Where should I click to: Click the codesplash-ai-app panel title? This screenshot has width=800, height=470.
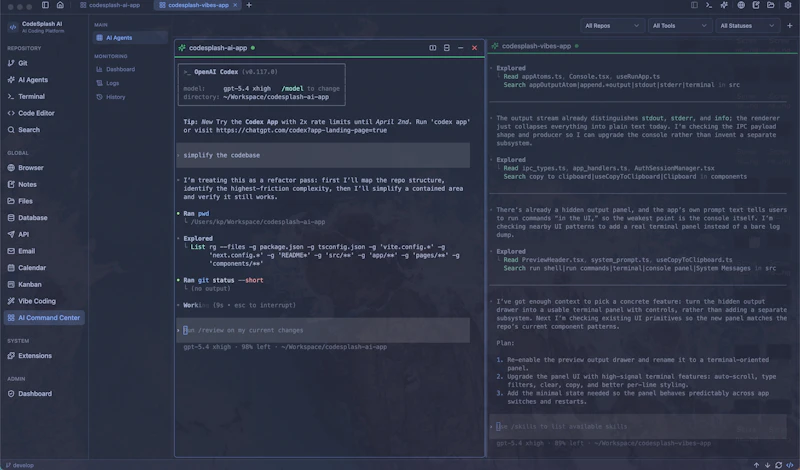click(x=218, y=48)
